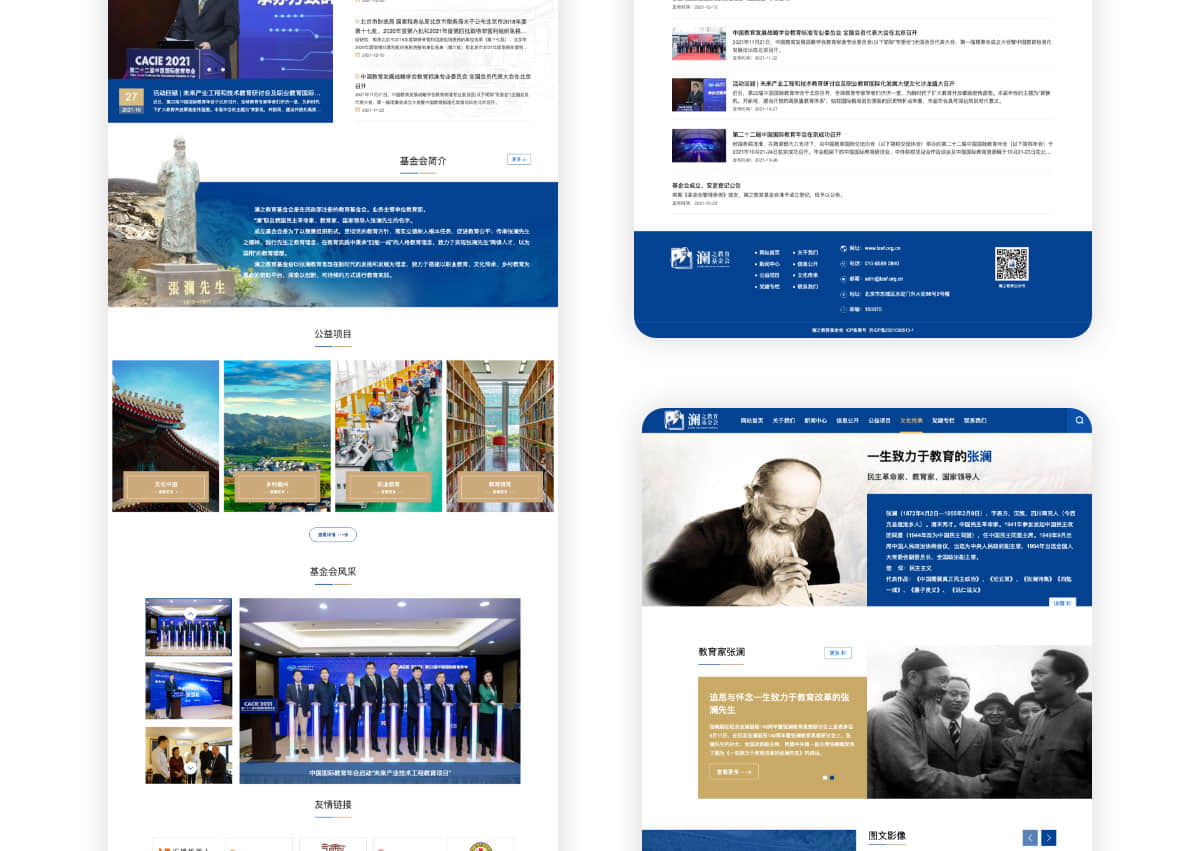Open 关于我们 in top navigation
The image size is (1200, 851).
click(783, 421)
